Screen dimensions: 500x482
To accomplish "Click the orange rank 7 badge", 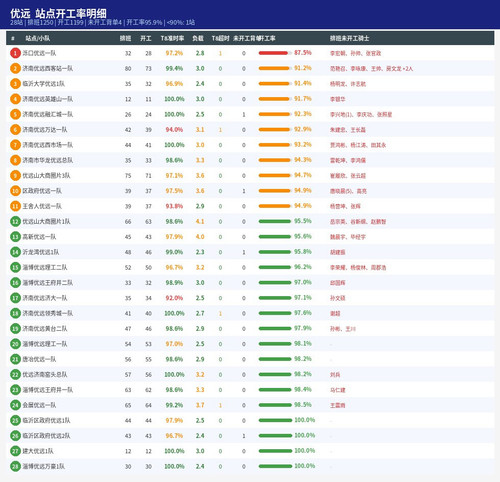I will tap(15, 145).
